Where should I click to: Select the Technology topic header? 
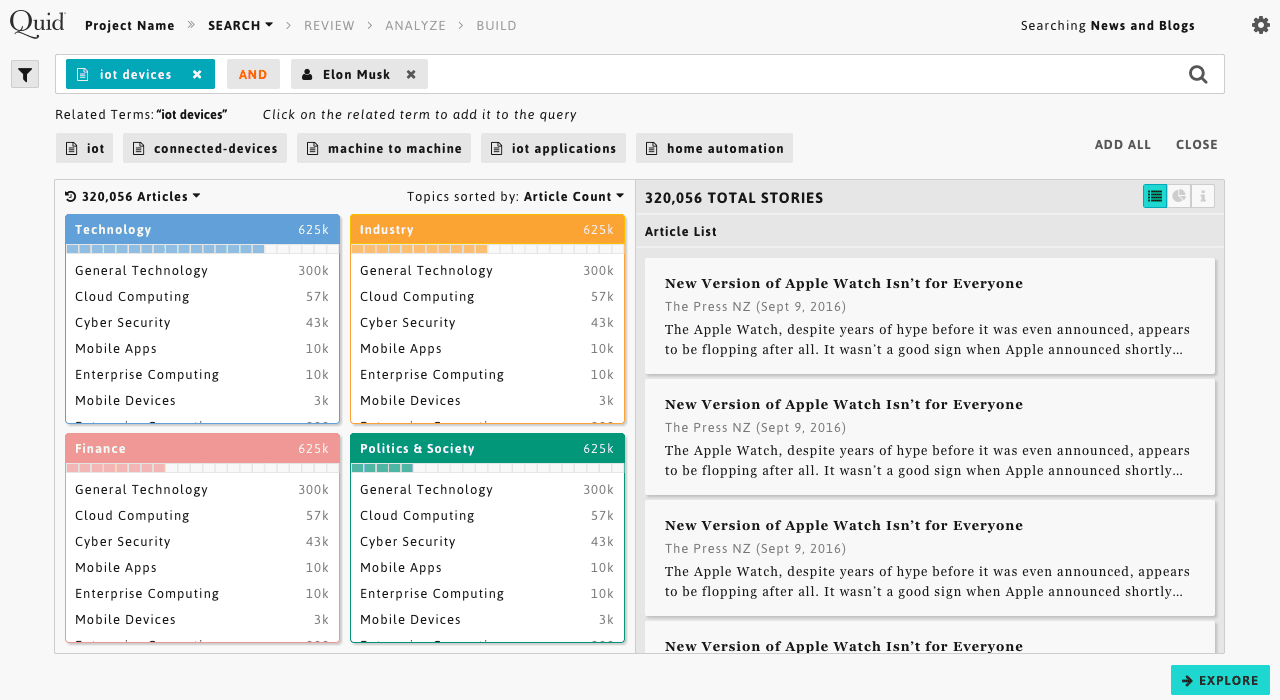click(x=202, y=229)
